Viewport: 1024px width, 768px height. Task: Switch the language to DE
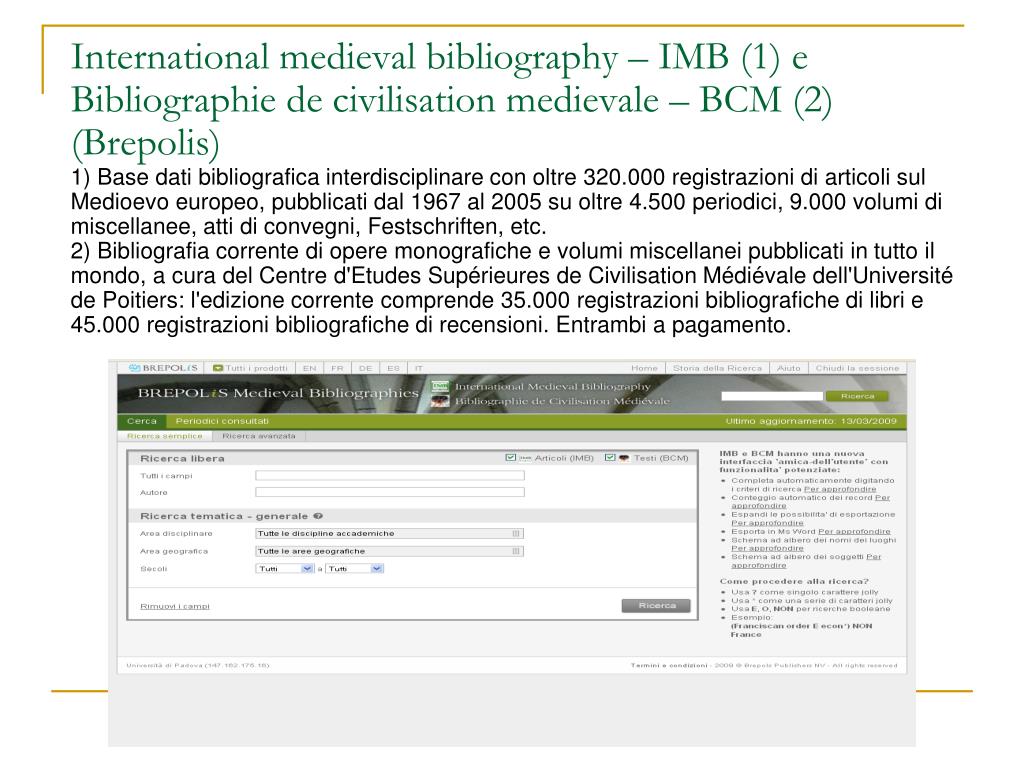pyautogui.click(x=366, y=368)
